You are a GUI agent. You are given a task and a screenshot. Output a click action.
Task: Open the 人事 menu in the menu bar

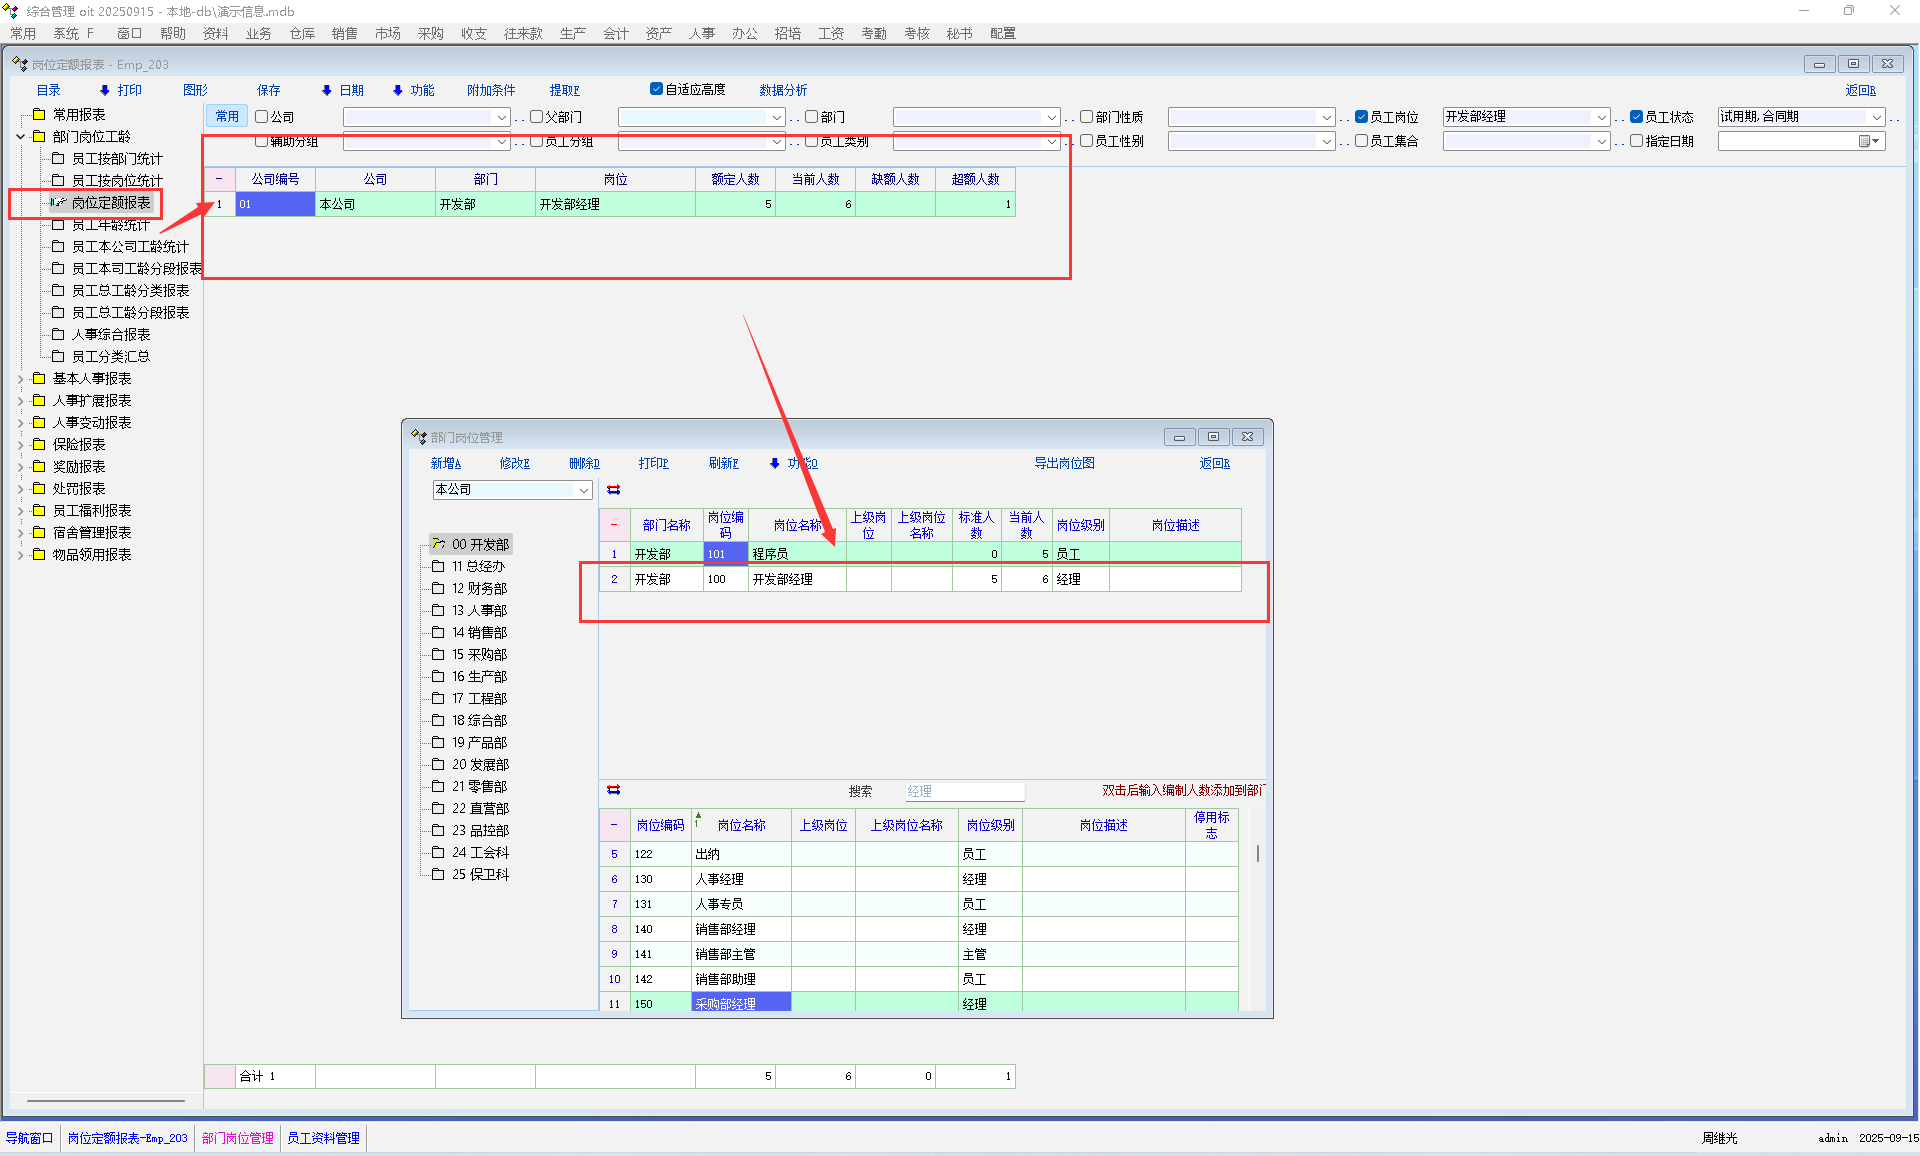click(x=701, y=33)
